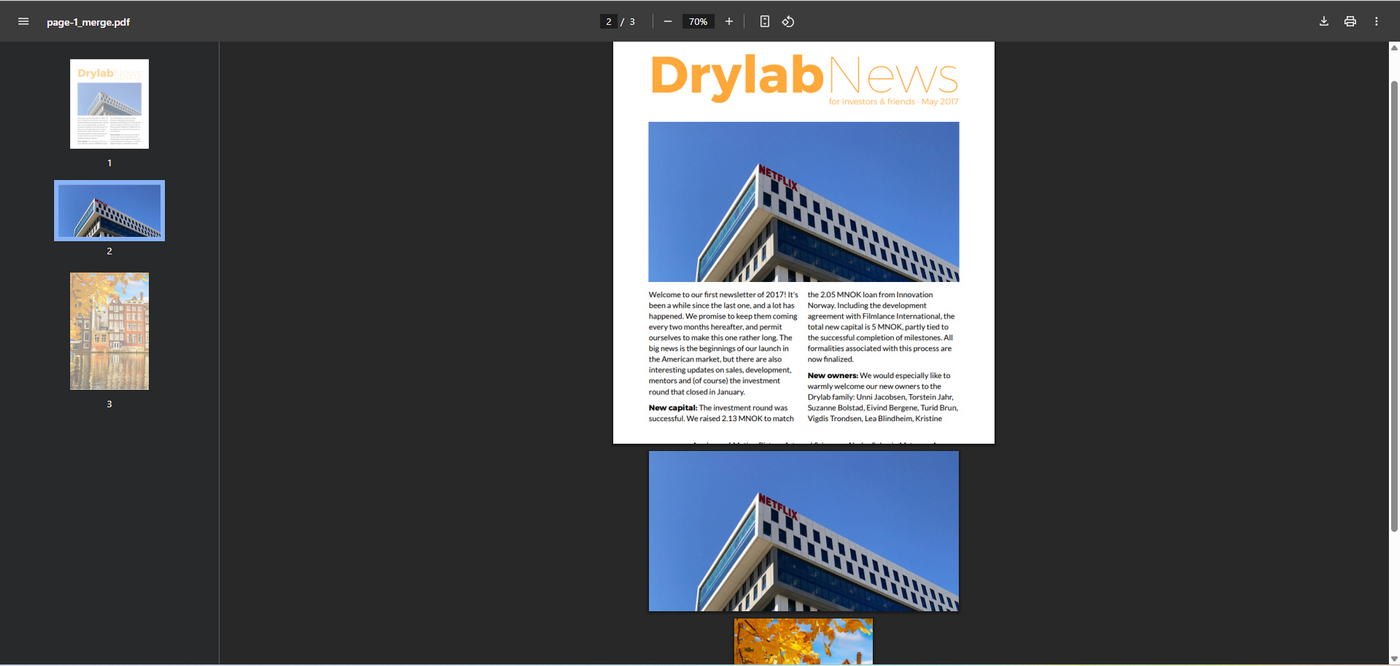Zoom out with the minus button

click(x=668, y=21)
